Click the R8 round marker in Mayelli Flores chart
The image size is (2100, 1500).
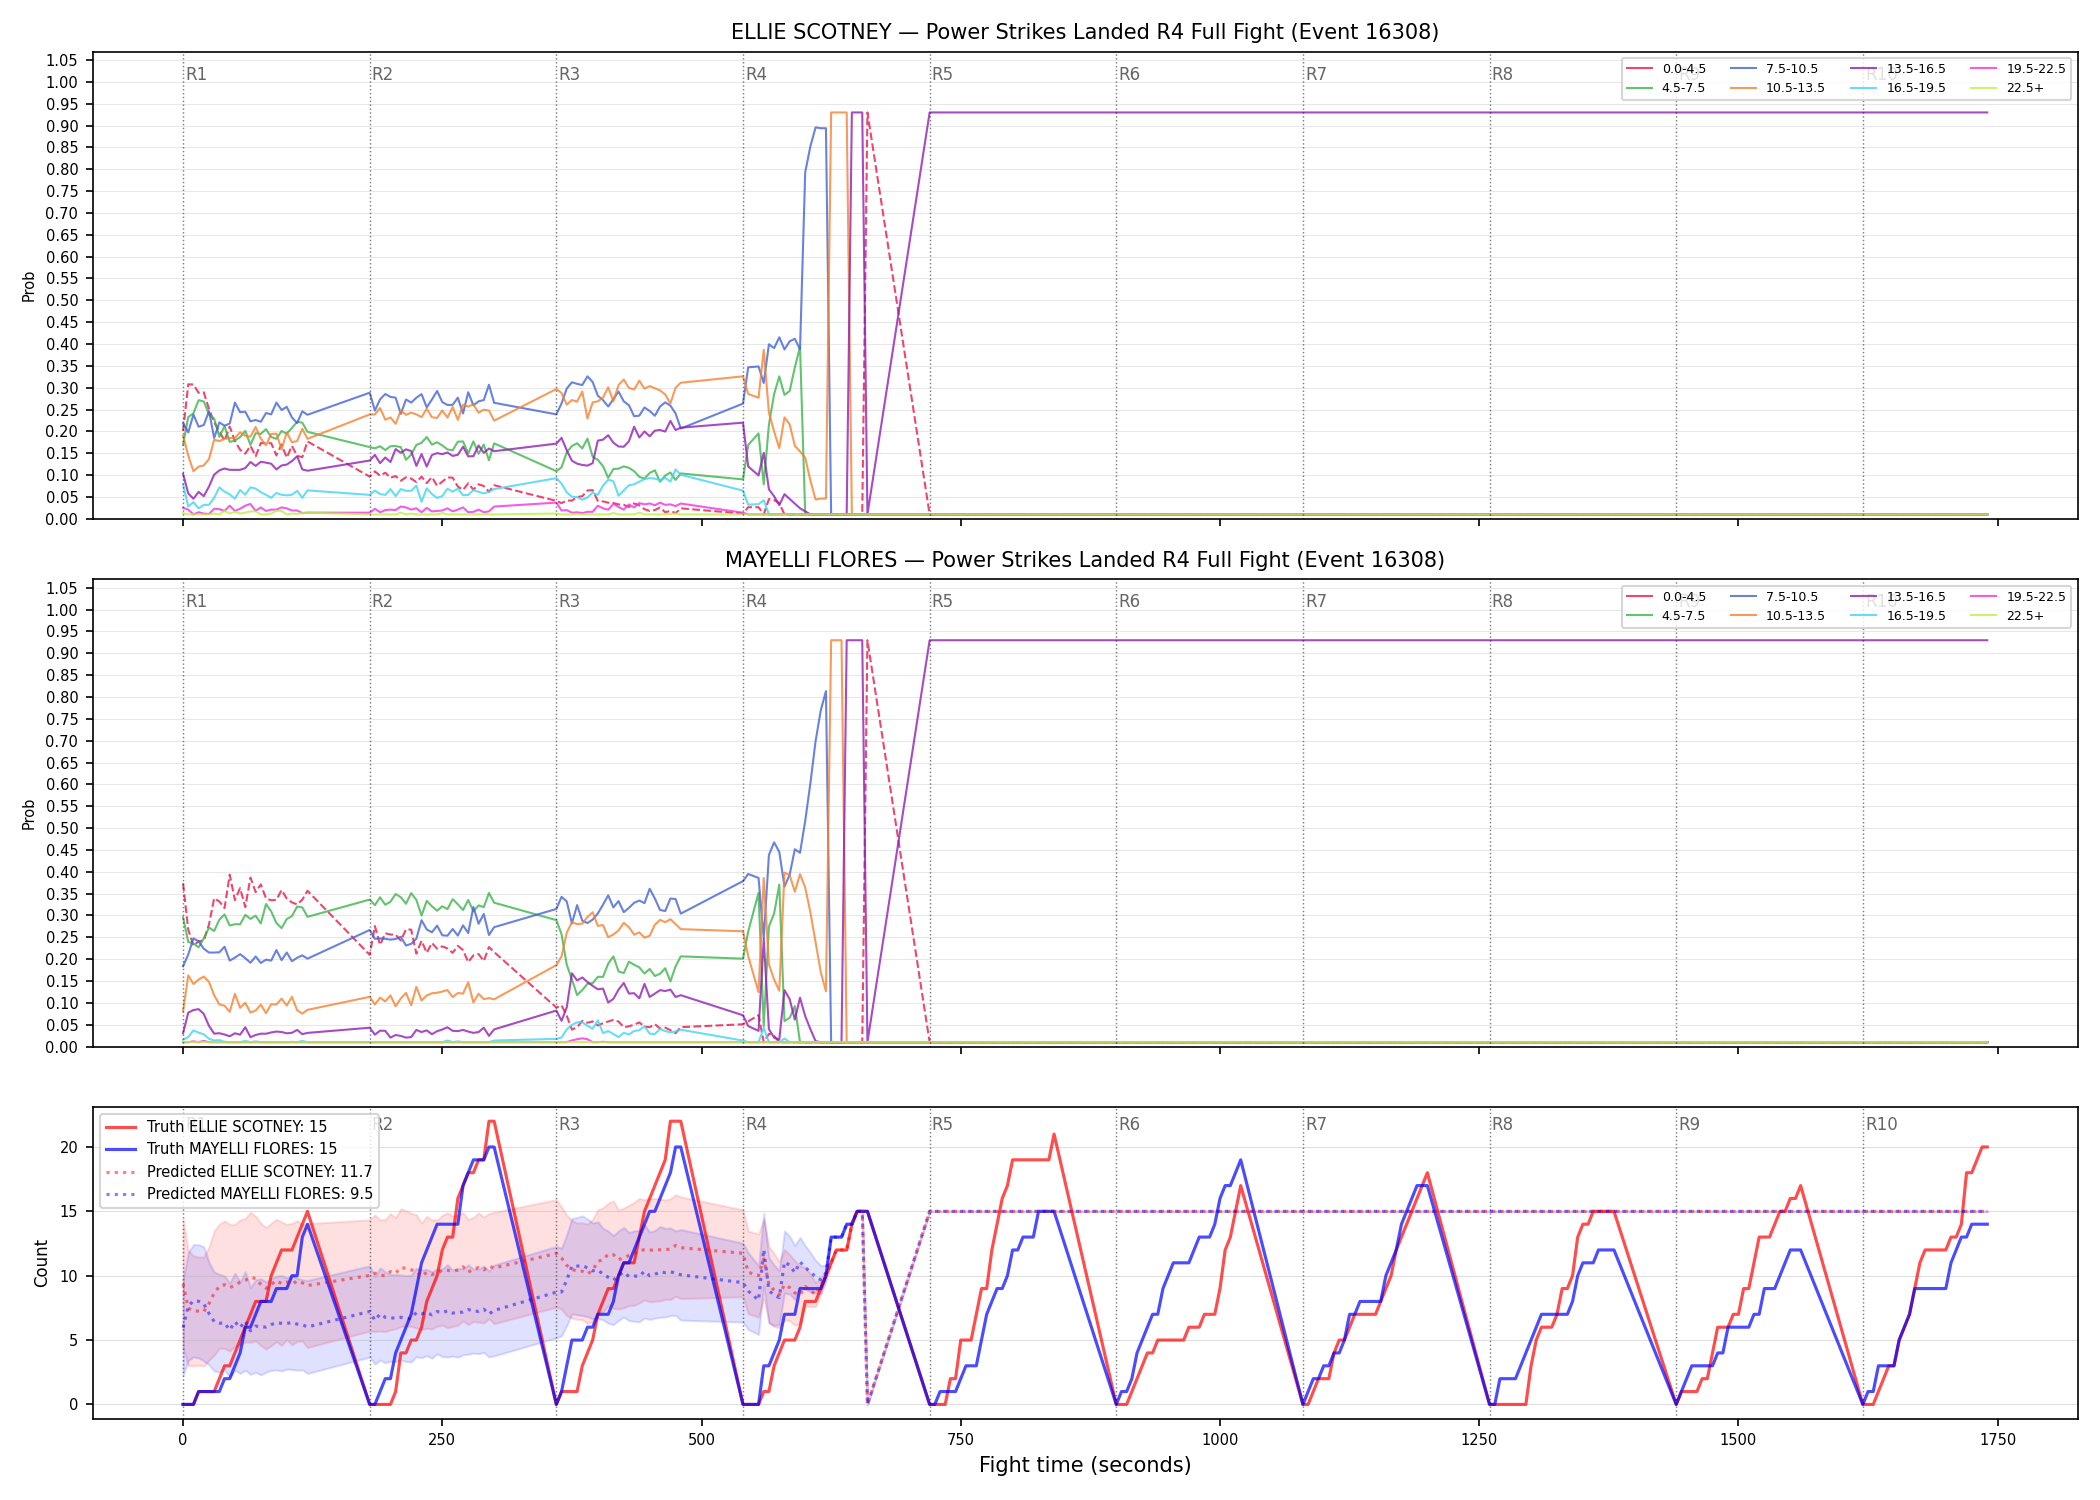pyautogui.click(x=1502, y=601)
